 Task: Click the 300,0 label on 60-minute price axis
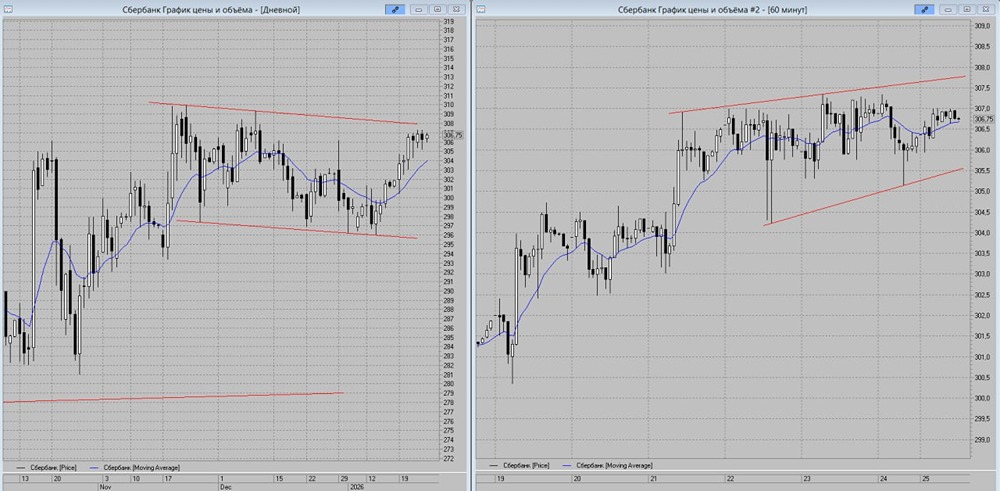[981, 399]
